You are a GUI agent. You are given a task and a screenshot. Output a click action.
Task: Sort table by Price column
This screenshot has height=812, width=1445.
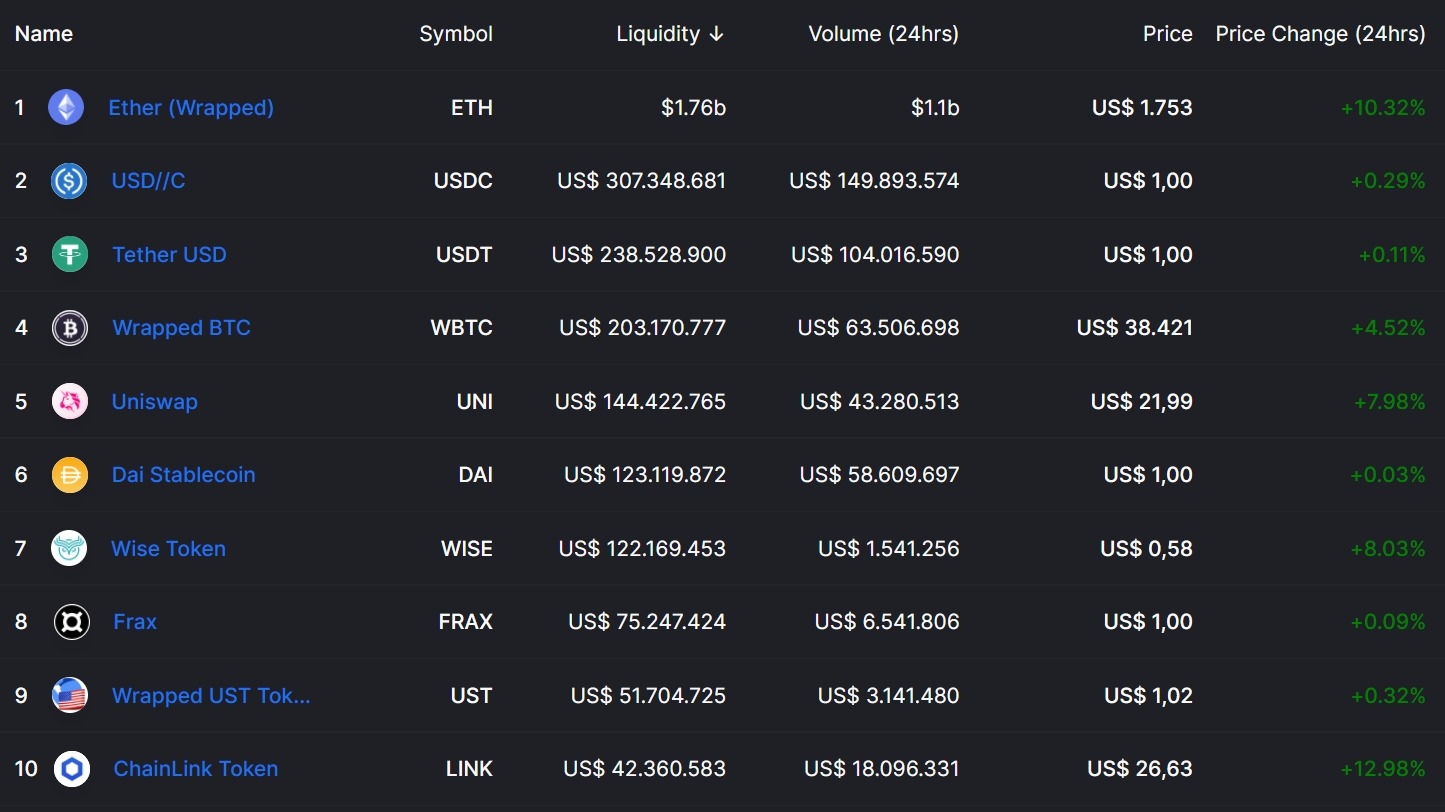(1167, 34)
